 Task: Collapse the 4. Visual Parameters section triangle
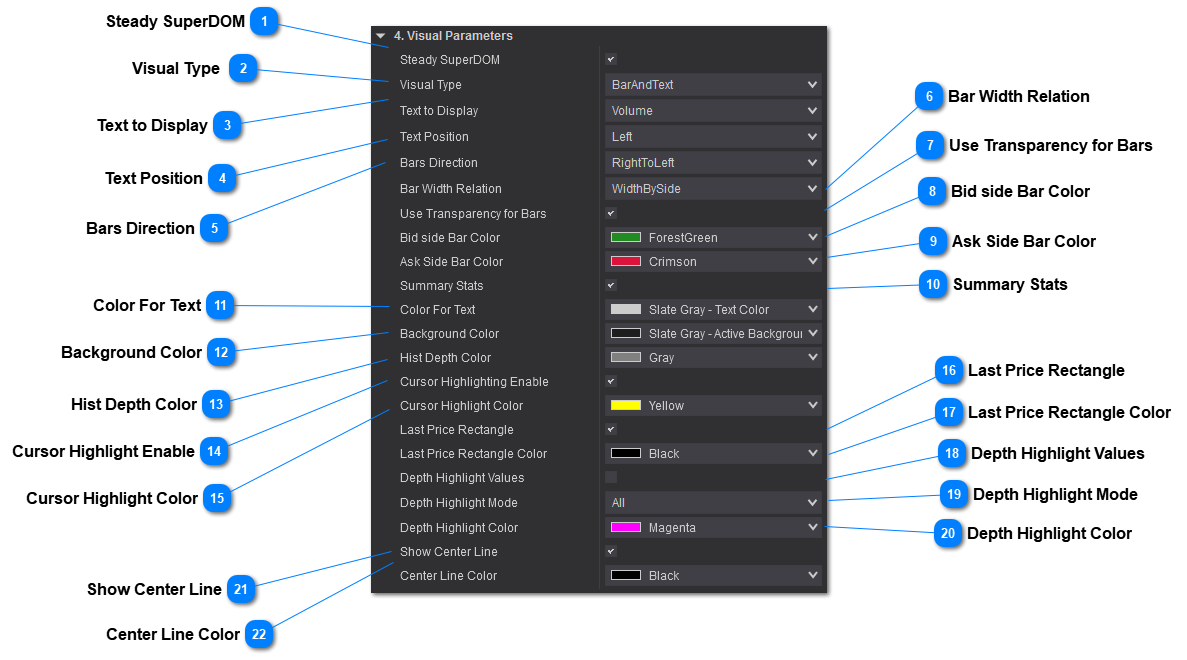tap(381, 36)
